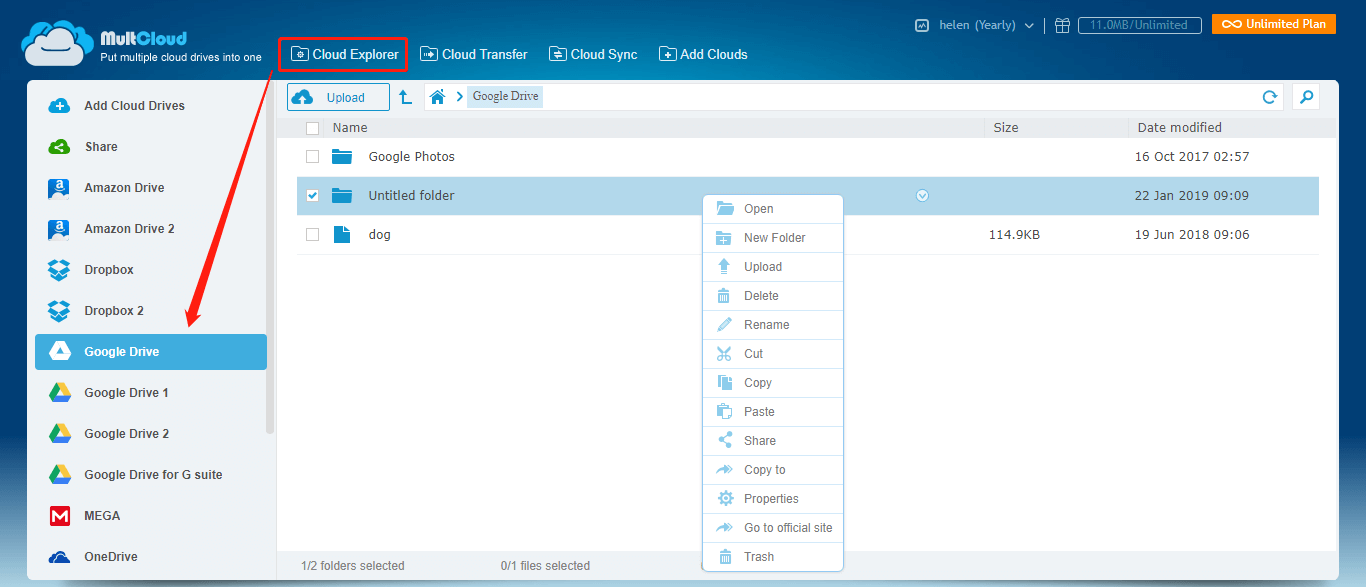This screenshot has height=587, width=1366.
Task: Check the Google Photos folder checkbox
Action: 312,157
